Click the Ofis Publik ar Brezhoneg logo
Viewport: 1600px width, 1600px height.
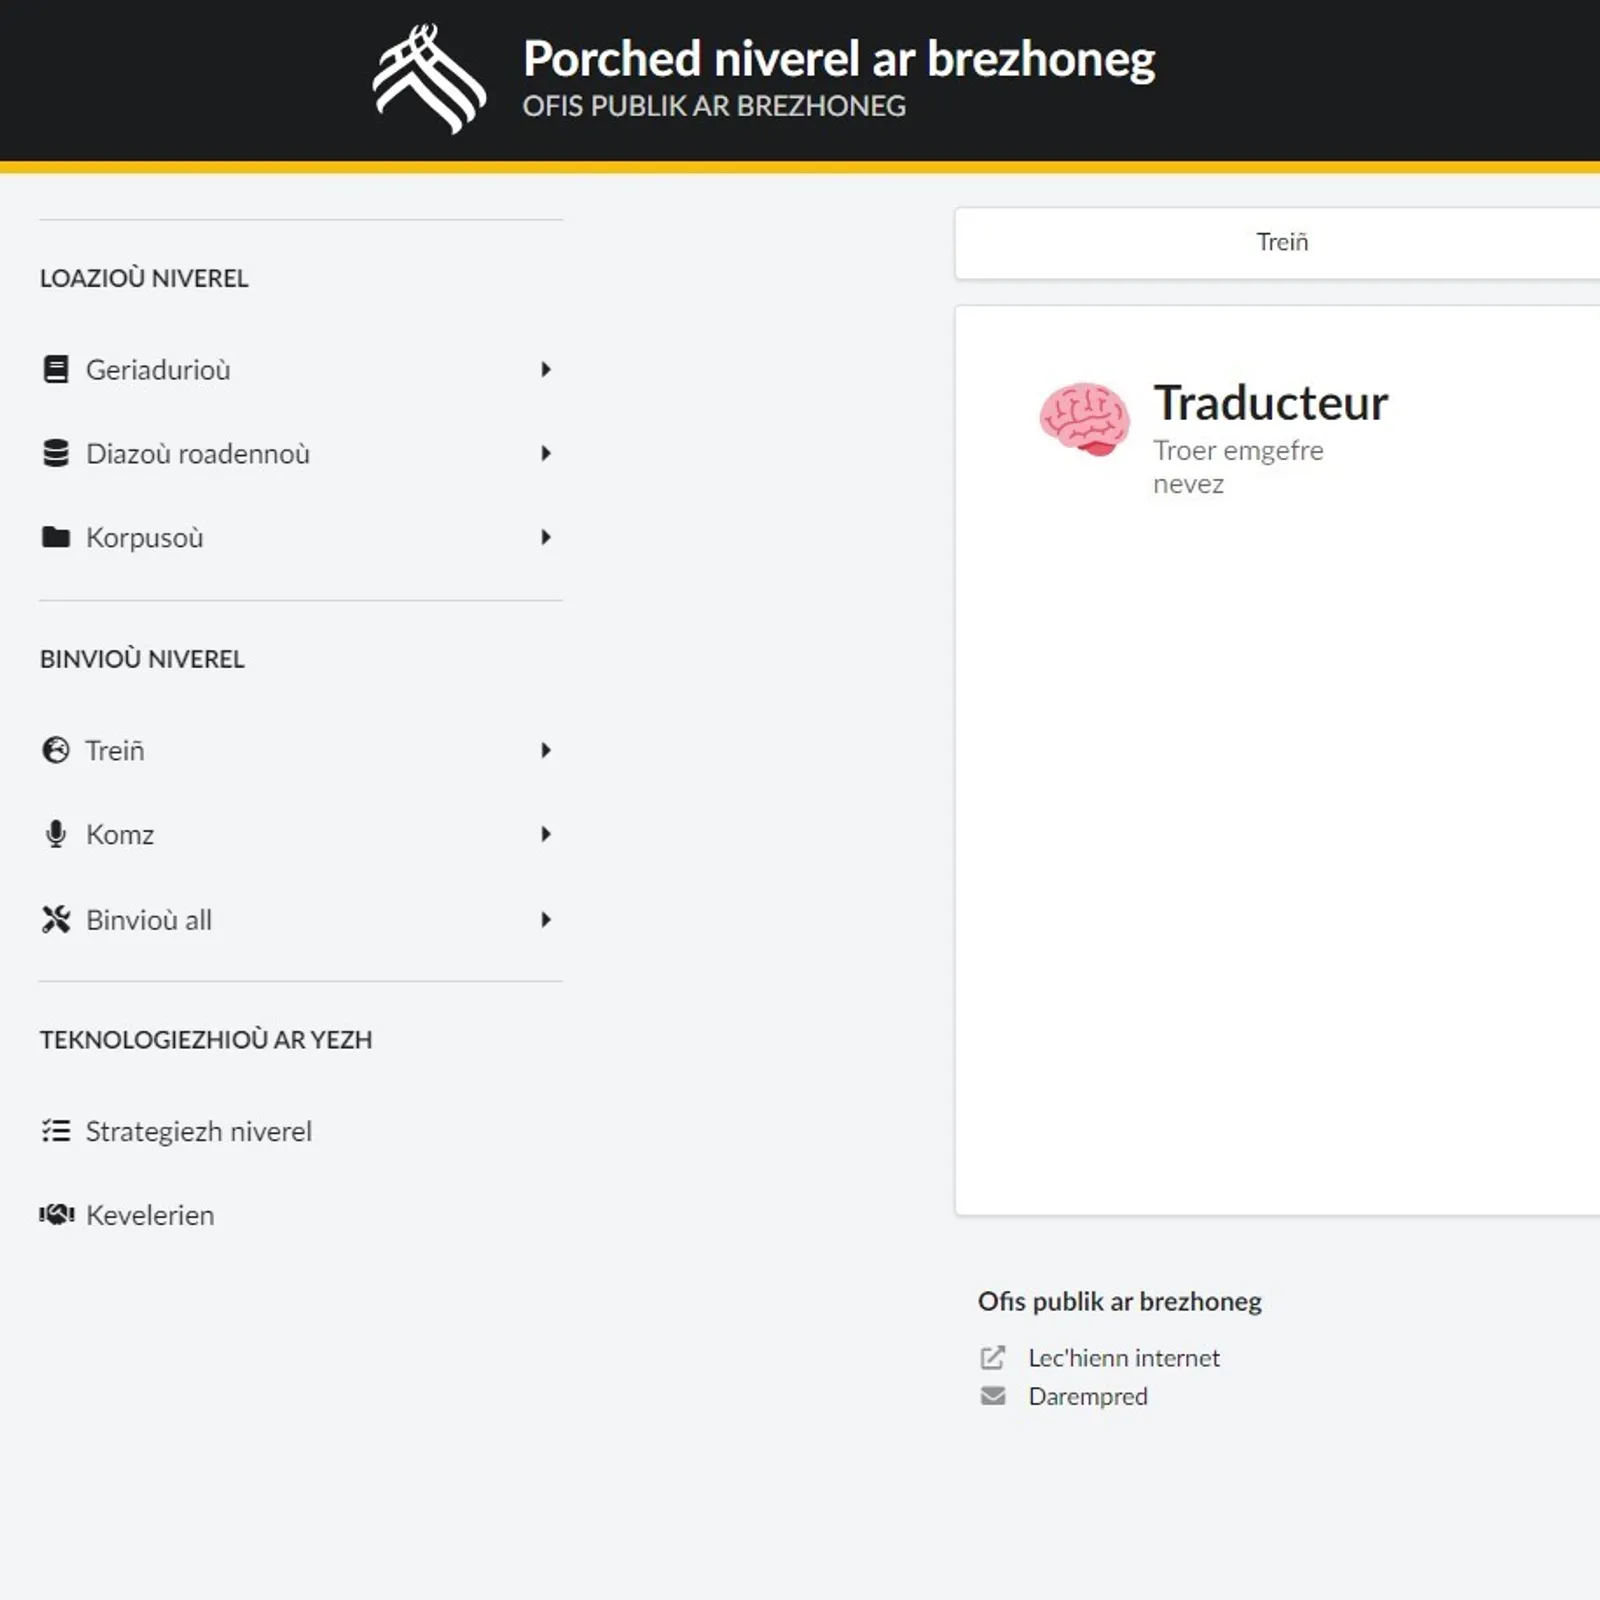pos(429,78)
